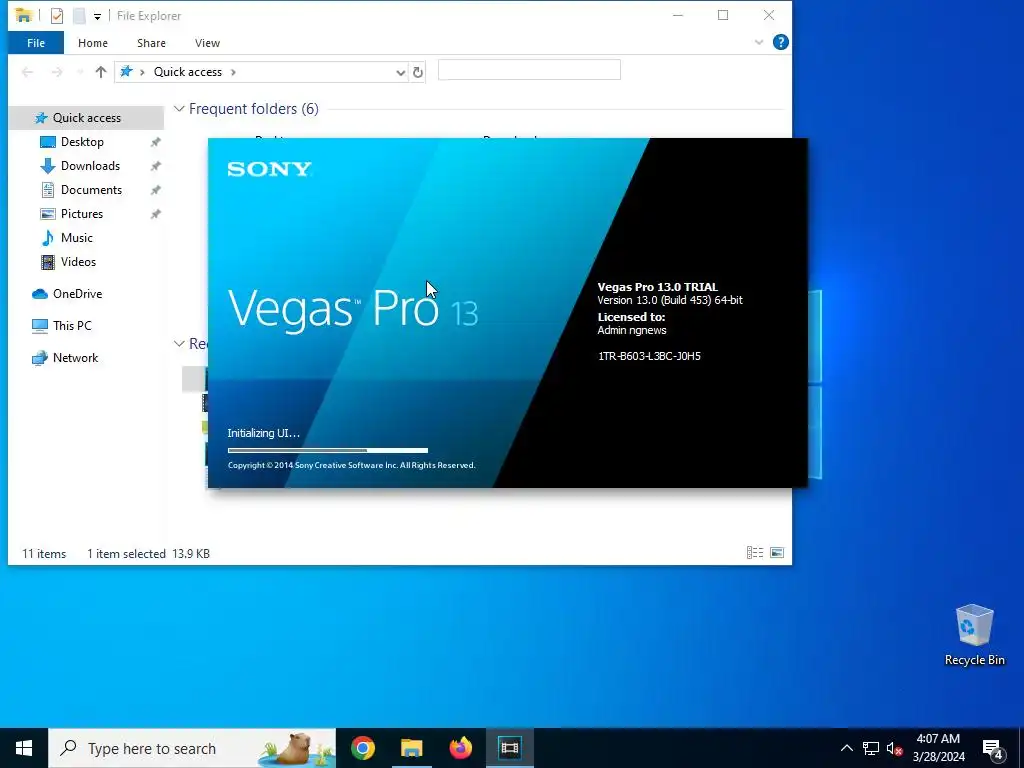Open the File tab in File Explorer
Image resolution: width=1024 pixels, height=768 pixels.
click(x=36, y=43)
